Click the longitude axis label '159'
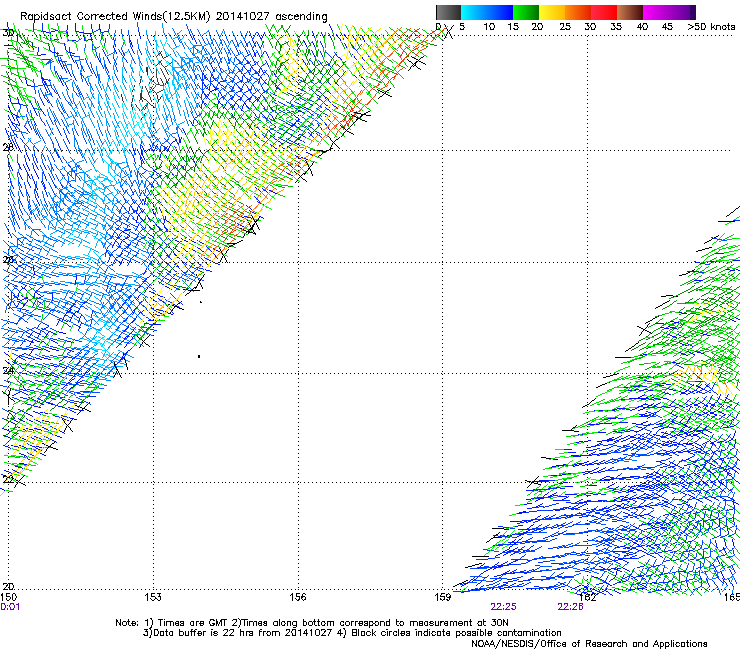Screen dimensions: 740x650 point(443,597)
